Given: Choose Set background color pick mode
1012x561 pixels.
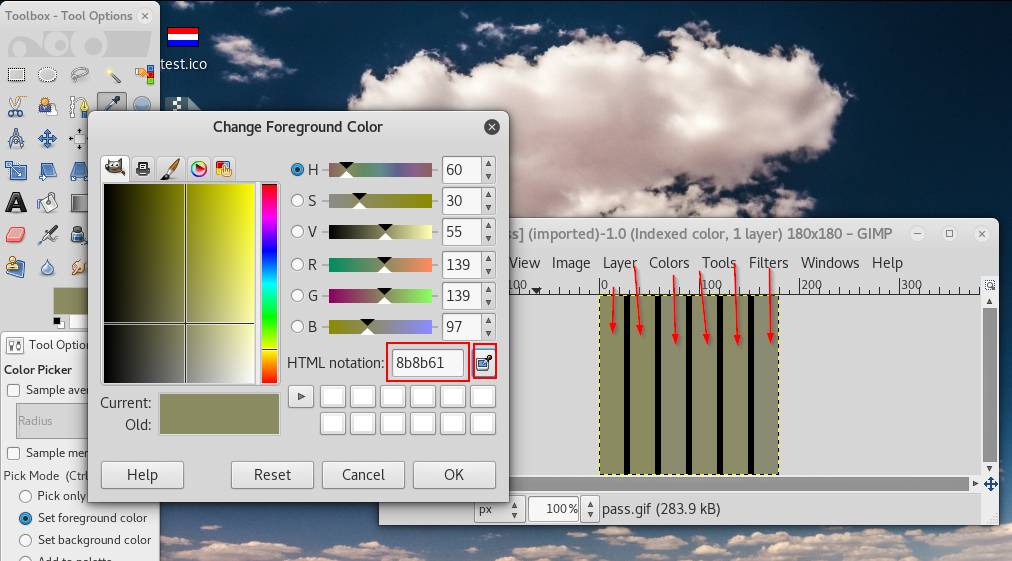Looking at the screenshot, I should point(25,540).
